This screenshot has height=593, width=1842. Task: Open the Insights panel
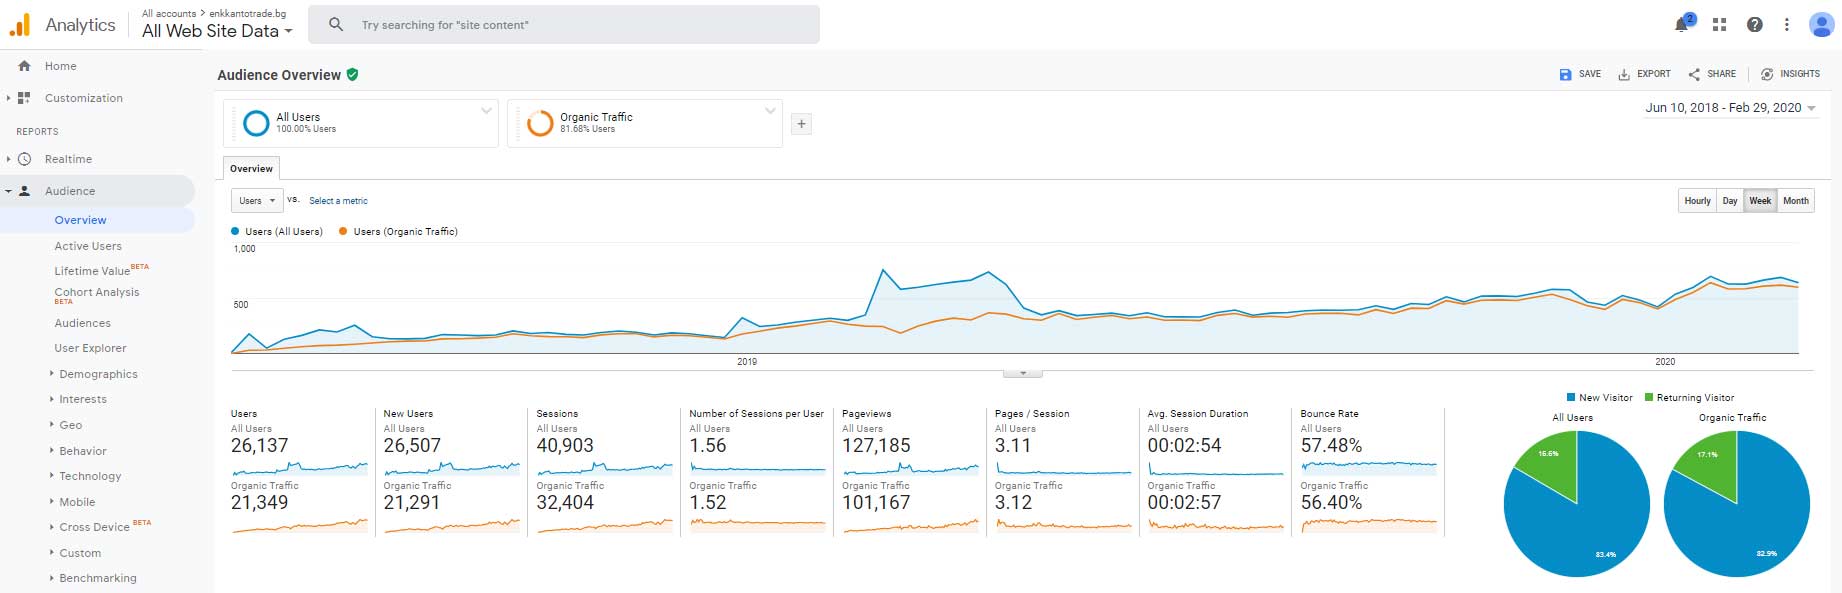pos(1789,74)
